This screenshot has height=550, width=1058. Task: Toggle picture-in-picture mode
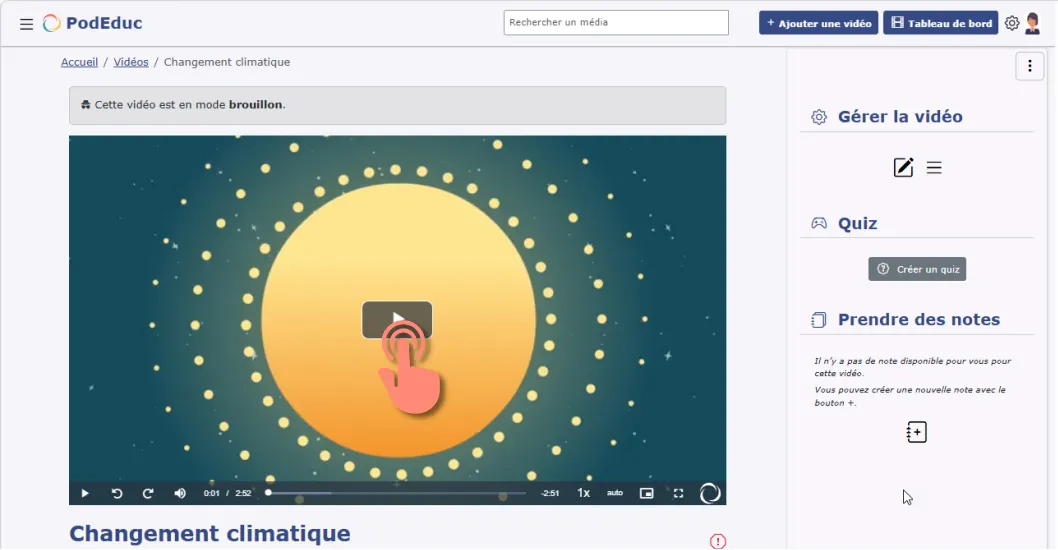click(646, 493)
